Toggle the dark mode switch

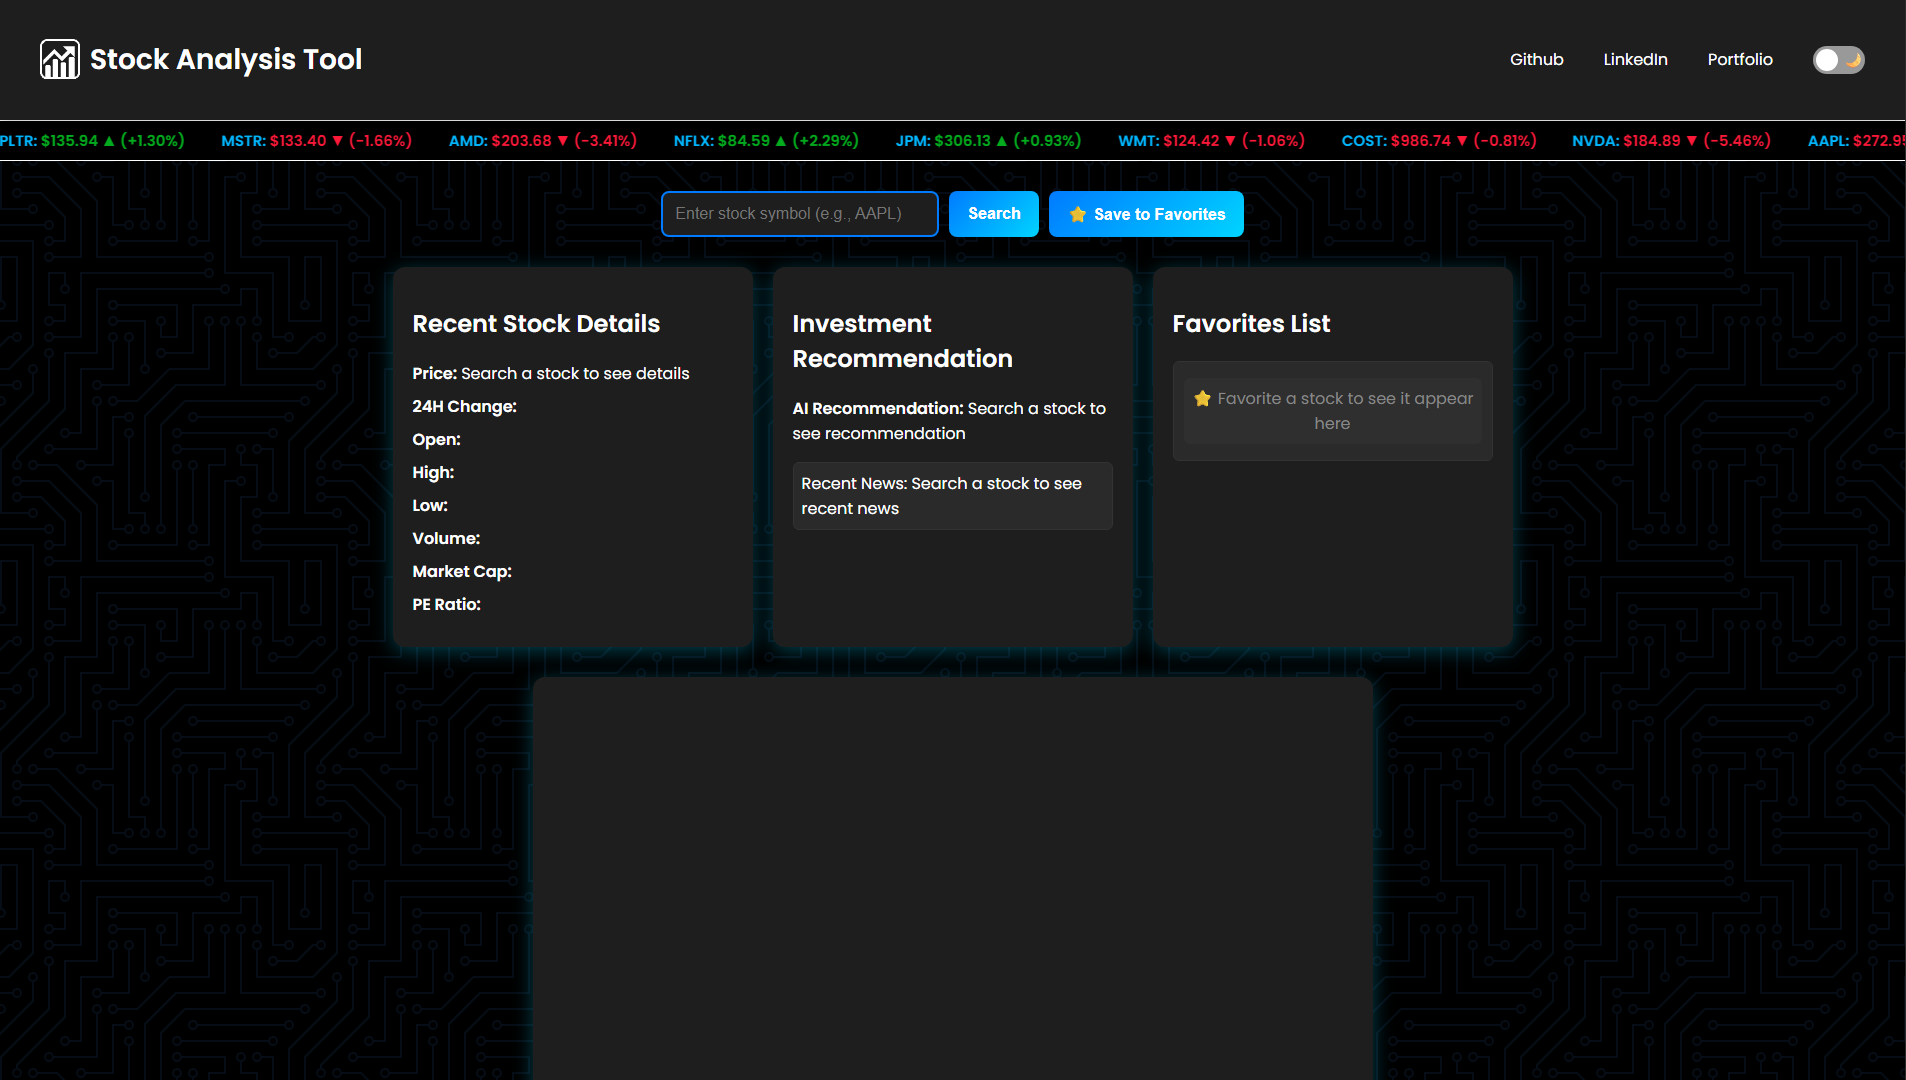tap(1838, 60)
